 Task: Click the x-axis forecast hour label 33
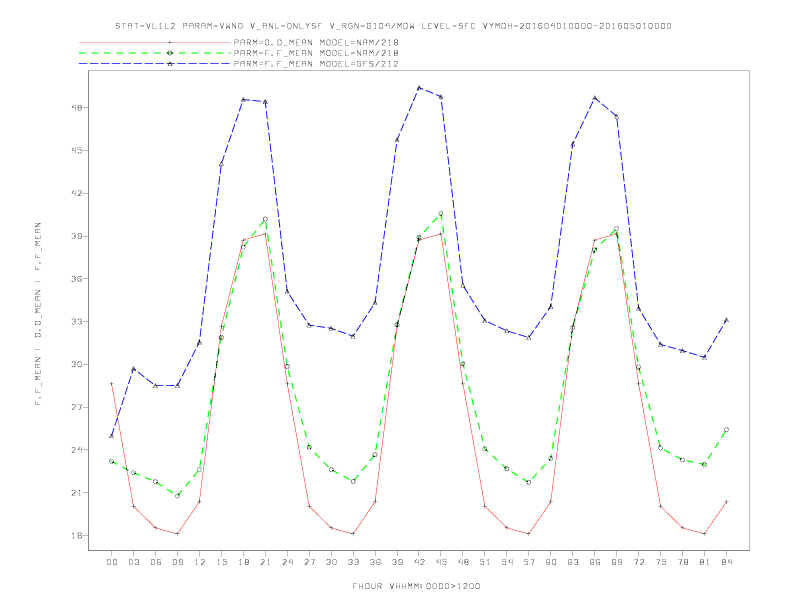tap(353, 562)
